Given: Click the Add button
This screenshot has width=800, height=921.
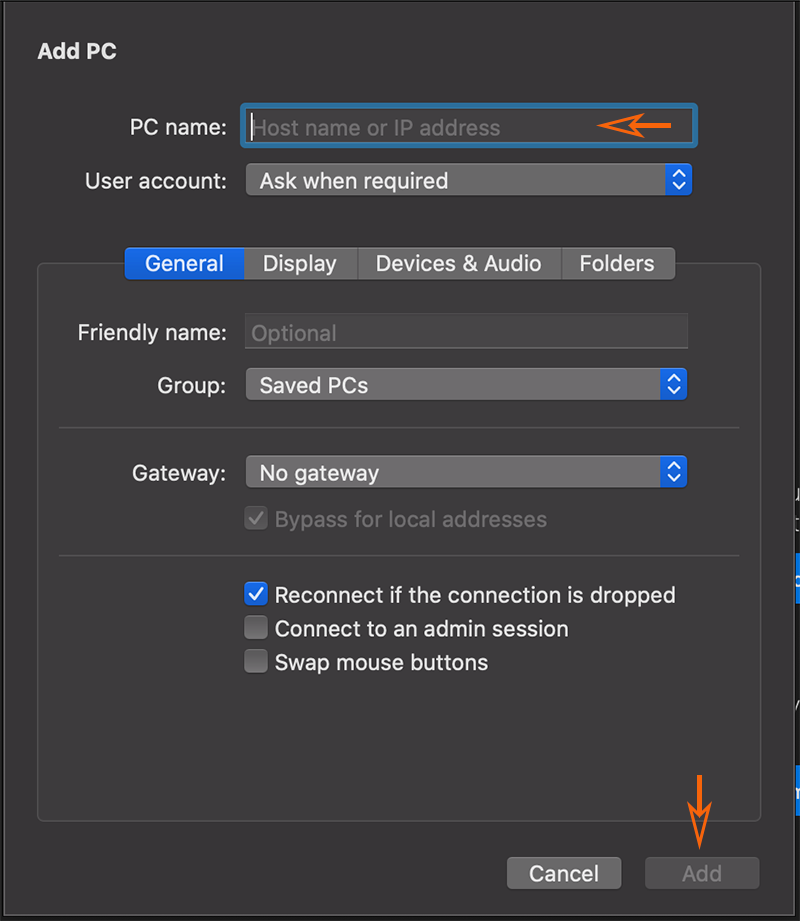Looking at the screenshot, I should pos(701,872).
